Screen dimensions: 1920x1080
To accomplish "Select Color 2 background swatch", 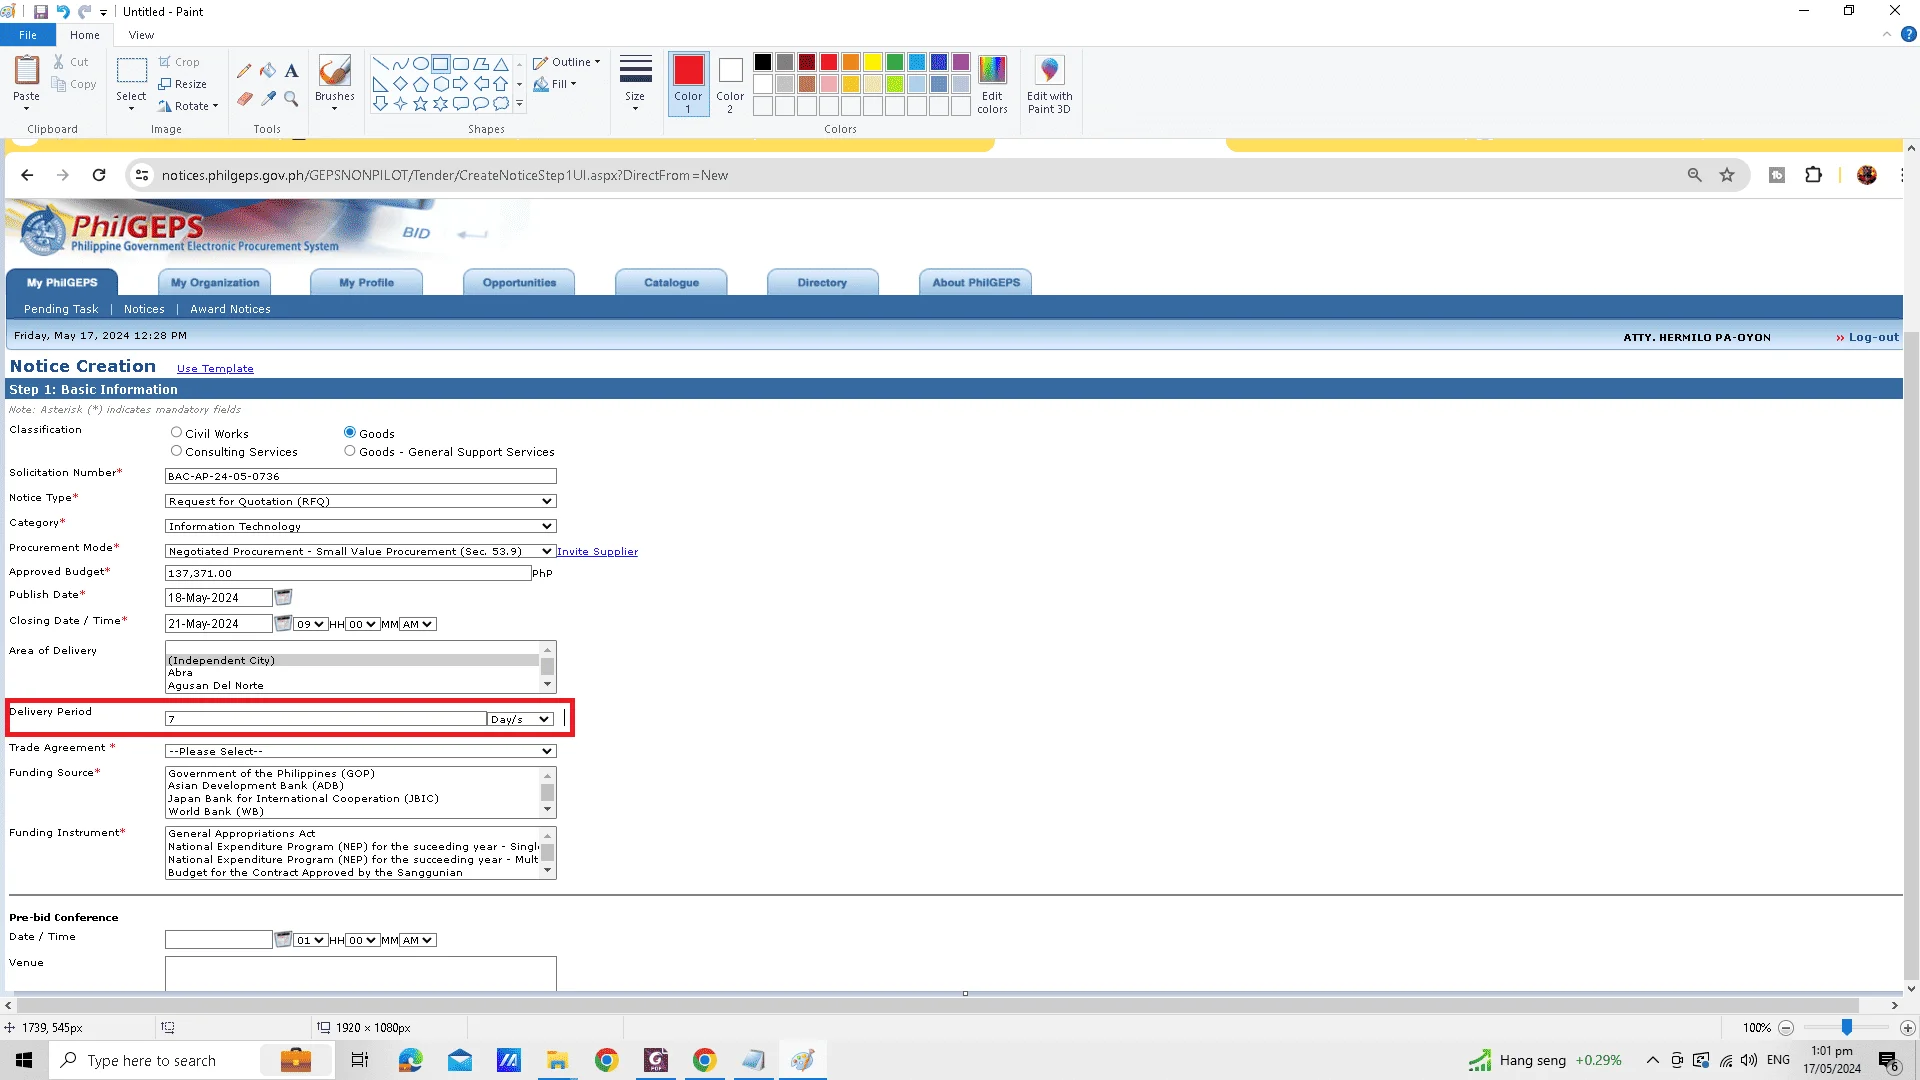I will click(730, 84).
